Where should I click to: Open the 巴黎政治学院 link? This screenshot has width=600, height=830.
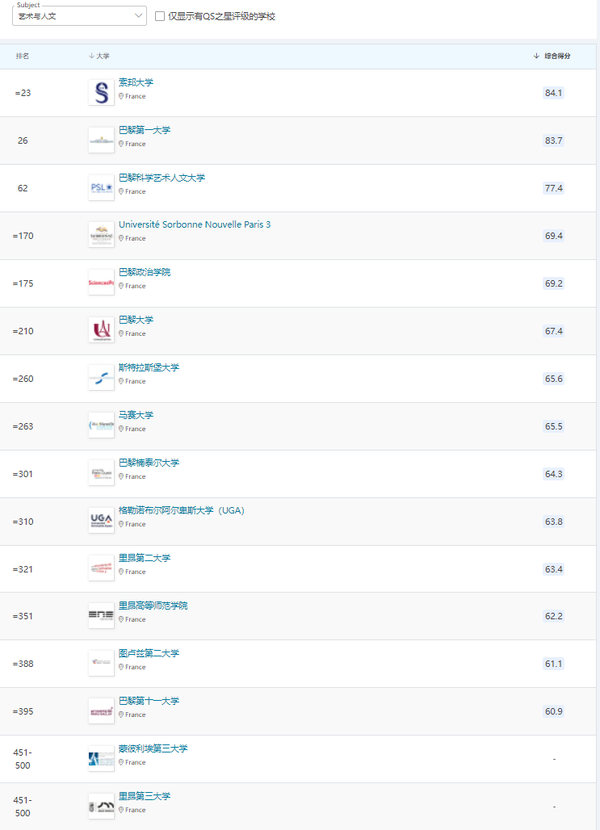(145, 272)
